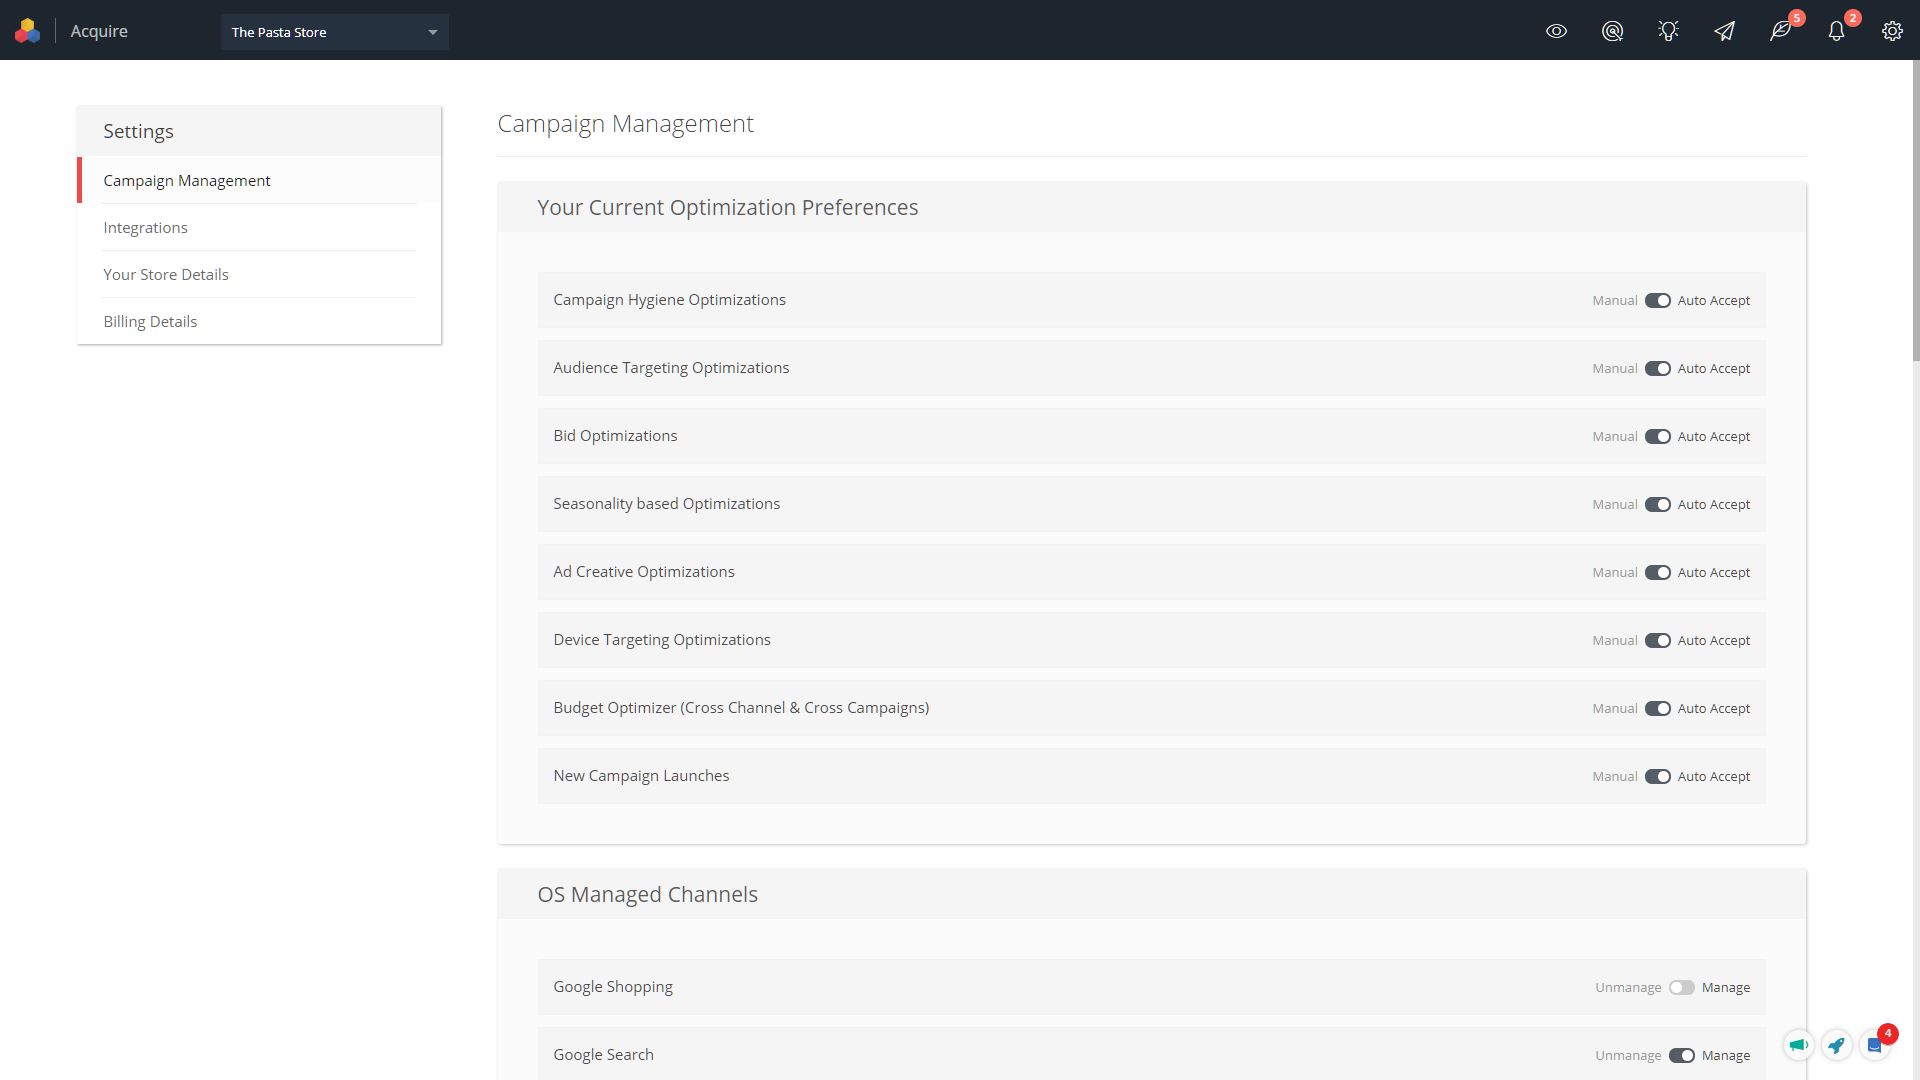The height and width of the screenshot is (1080, 1920).
Task: Click 'Budget Optimizer (Cross Channel & Cross Campaigns)' label
Action: (x=741, y=708)
